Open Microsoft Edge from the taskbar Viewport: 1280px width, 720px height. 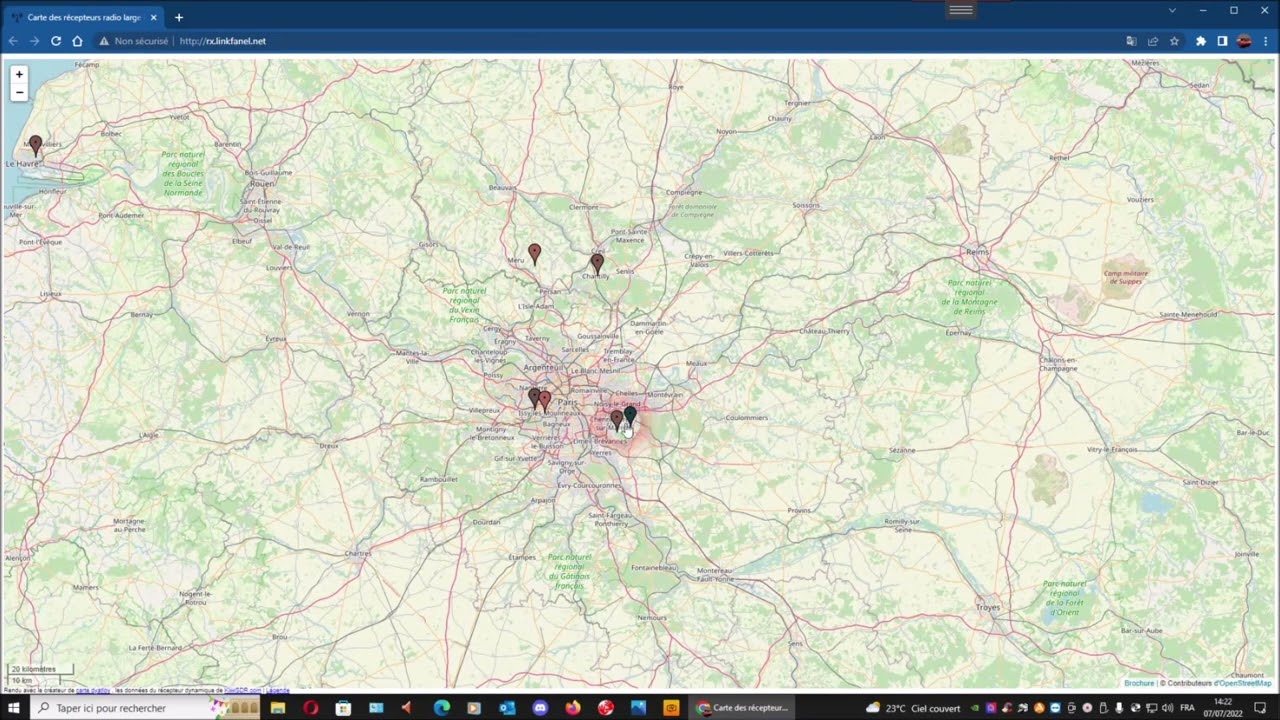(x=441, y=708)
